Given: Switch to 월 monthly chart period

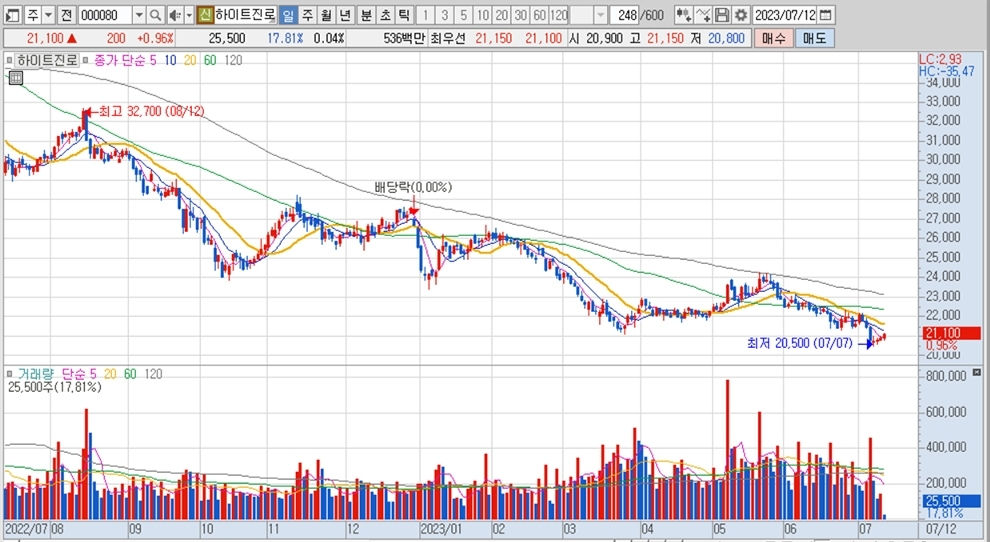Looking at the screenshot, I should [326, 15].
